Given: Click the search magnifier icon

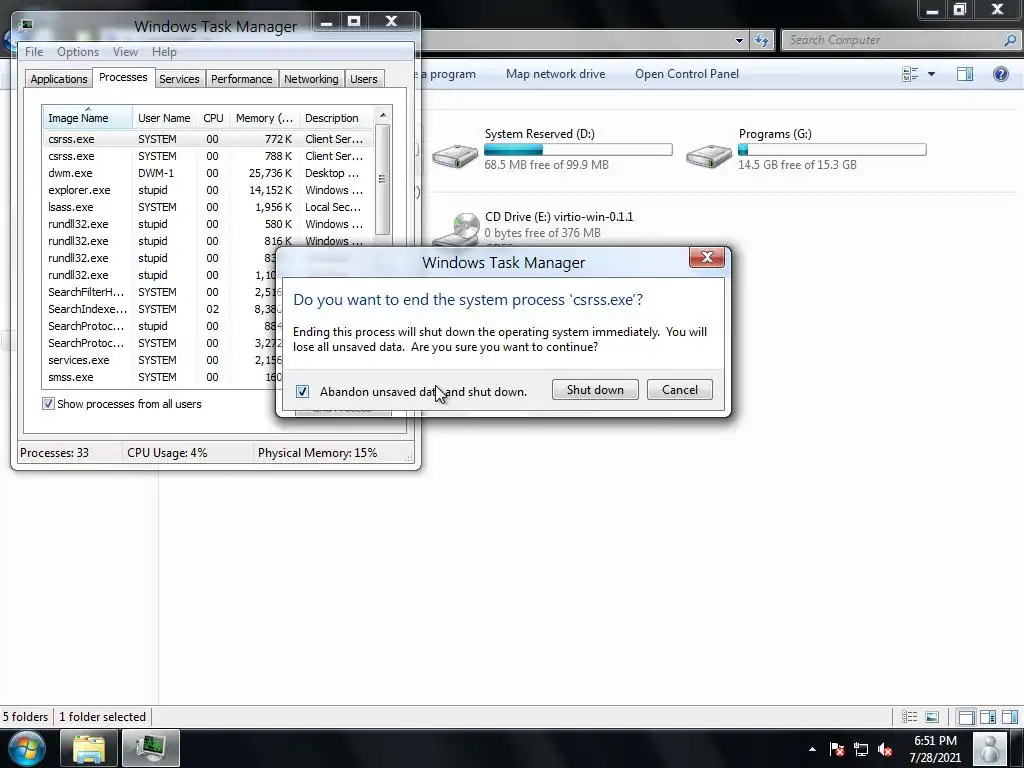Looking at the screenshot, I should [1010, 40].
